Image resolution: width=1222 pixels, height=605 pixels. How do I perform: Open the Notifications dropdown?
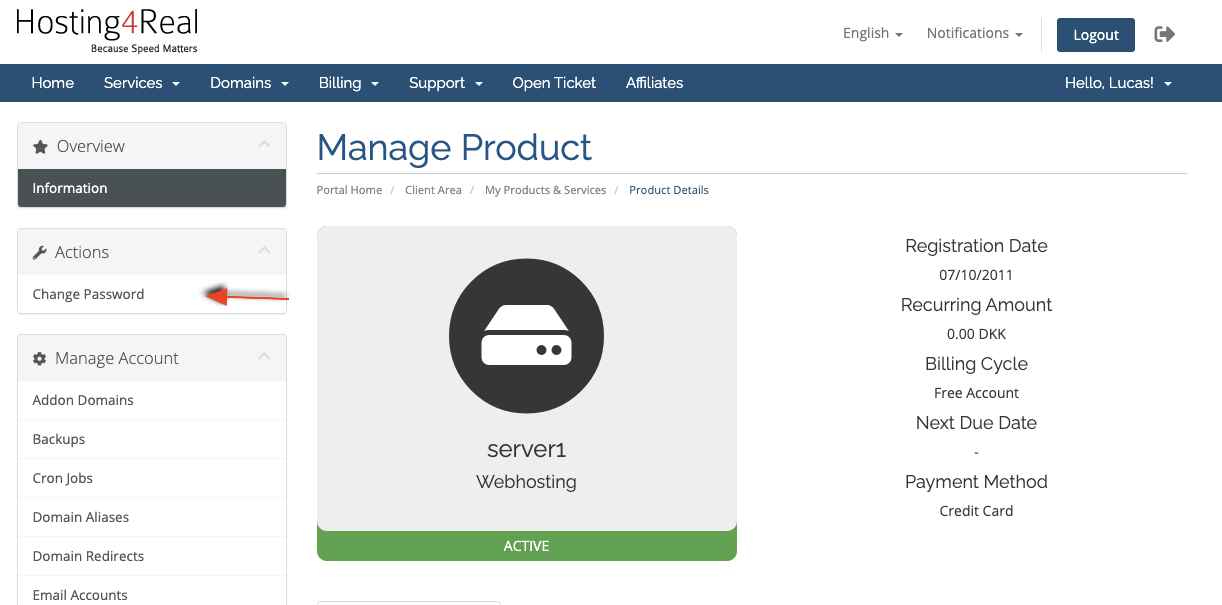click(974, 34)
